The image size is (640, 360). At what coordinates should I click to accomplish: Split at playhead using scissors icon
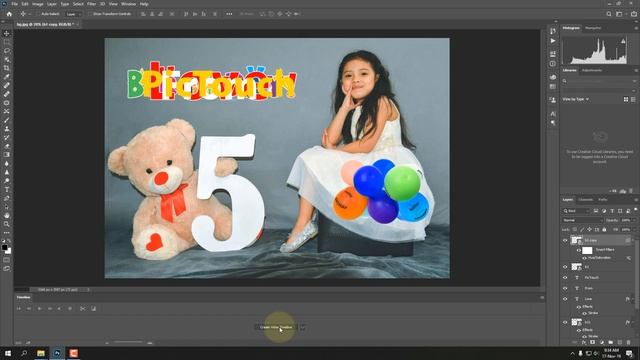point(83,309)
